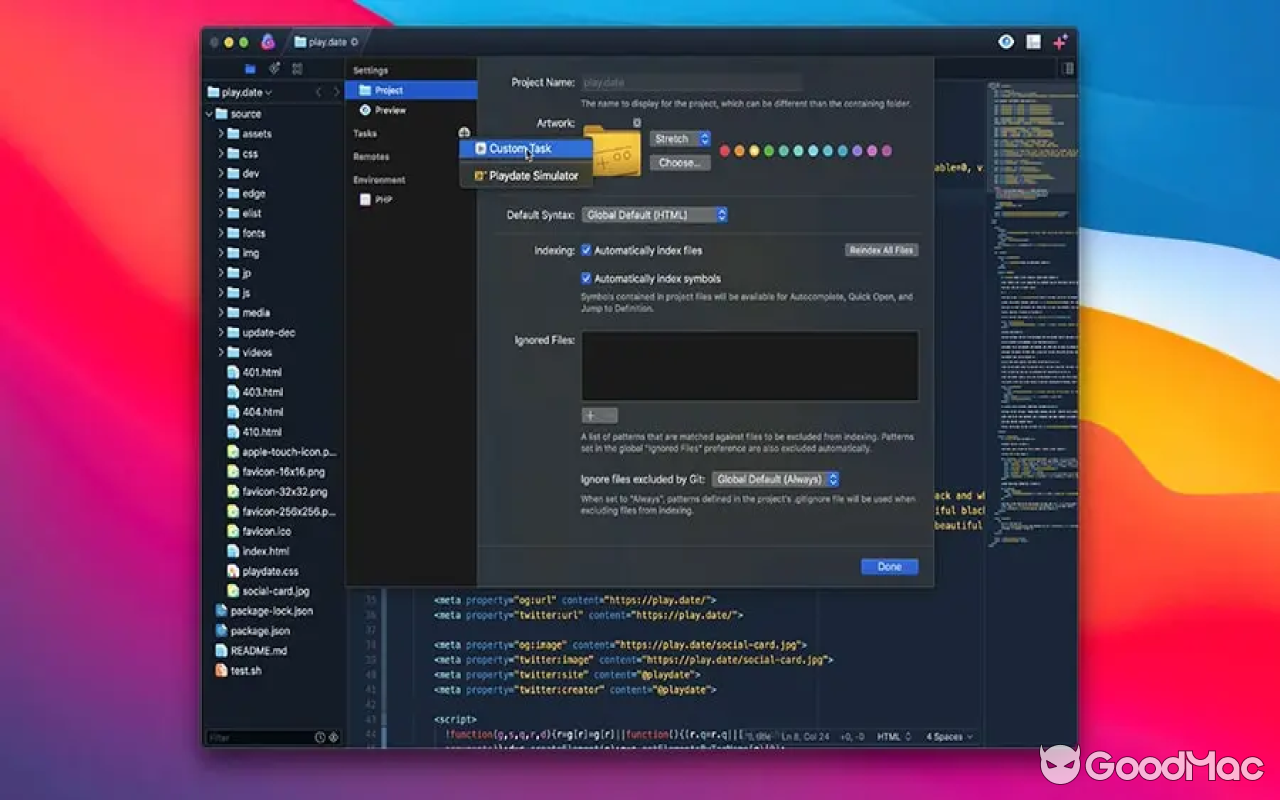
Task: Open the Stretch dropdown next to Artwork
Action: (680, 138)
